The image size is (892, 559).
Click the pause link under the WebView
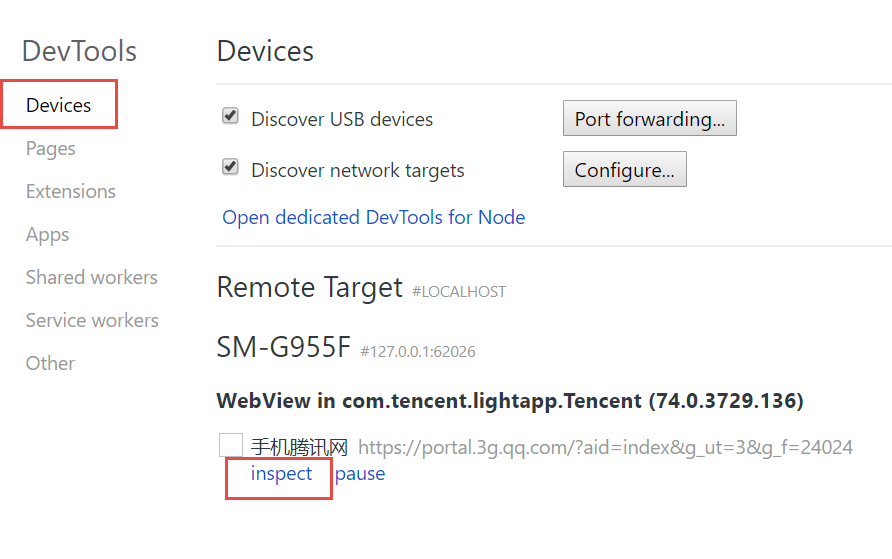click(360, 473)
